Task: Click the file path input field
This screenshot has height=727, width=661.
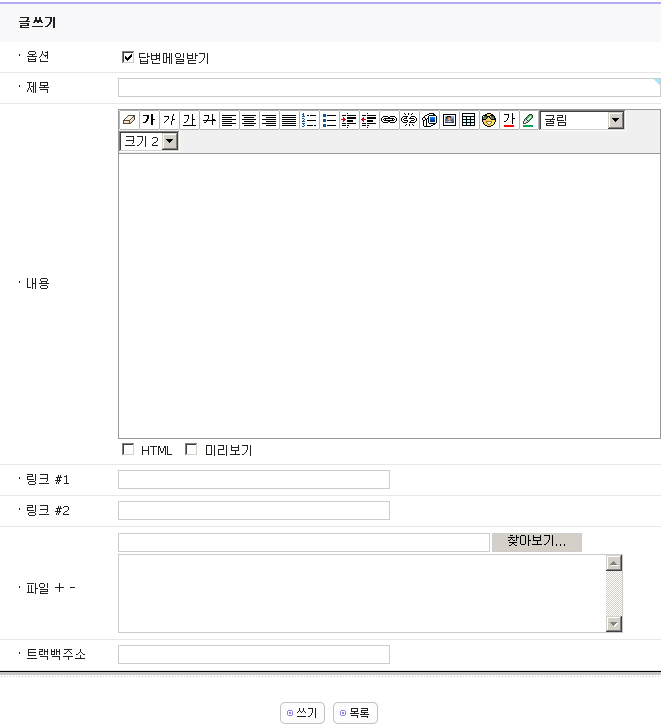Action: [x=304, y=542]
